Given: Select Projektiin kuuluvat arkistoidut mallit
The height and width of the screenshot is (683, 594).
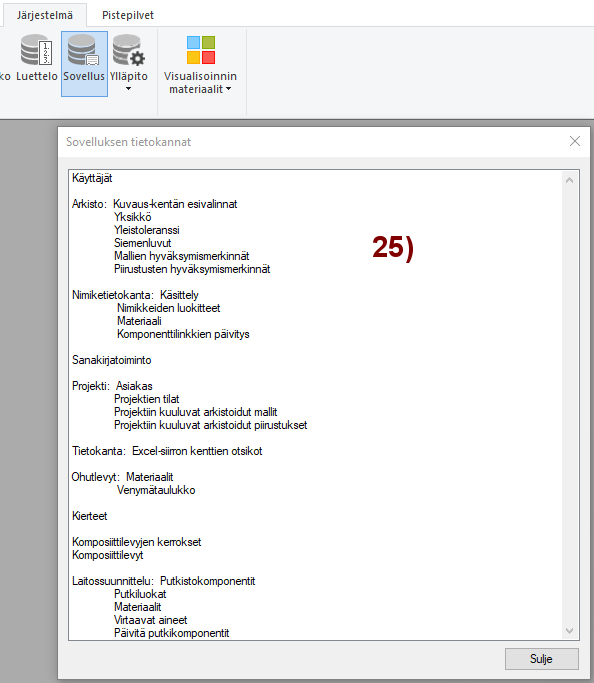Looking at the screenshot, I should click(x=196, y=412).
